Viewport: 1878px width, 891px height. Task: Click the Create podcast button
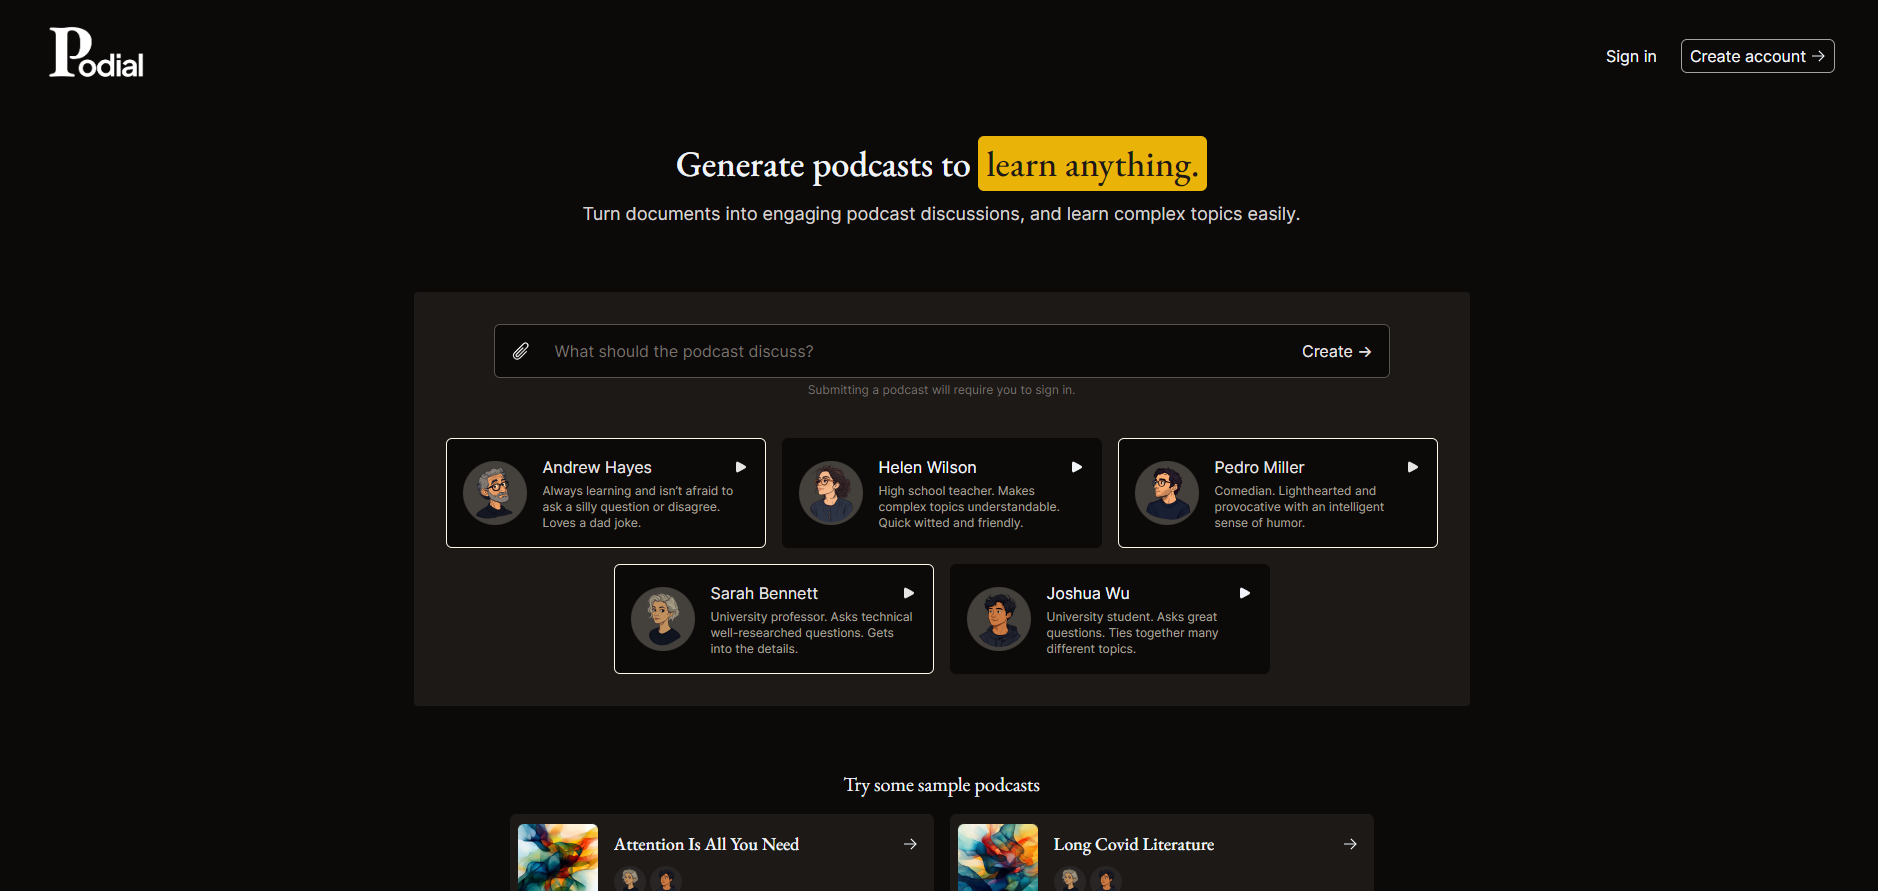point(1336,351)
